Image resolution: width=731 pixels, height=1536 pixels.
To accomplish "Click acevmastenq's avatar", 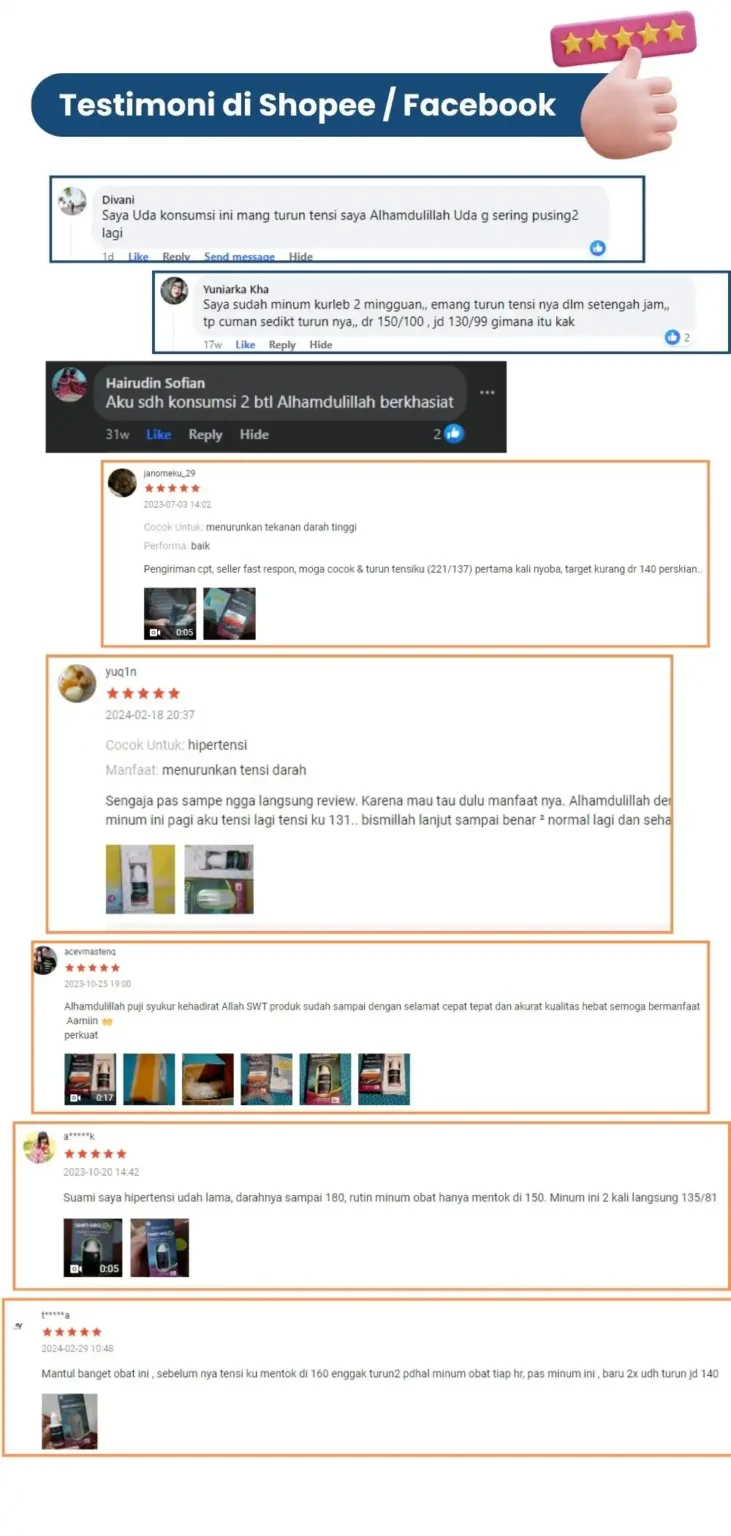I will [x=45, y=960].
